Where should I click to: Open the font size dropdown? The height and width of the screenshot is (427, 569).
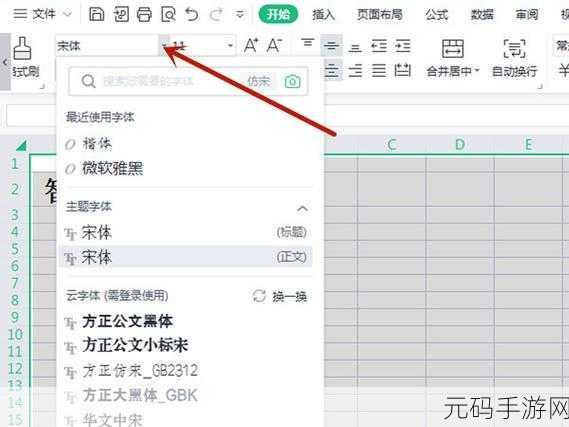click(230, 46)
